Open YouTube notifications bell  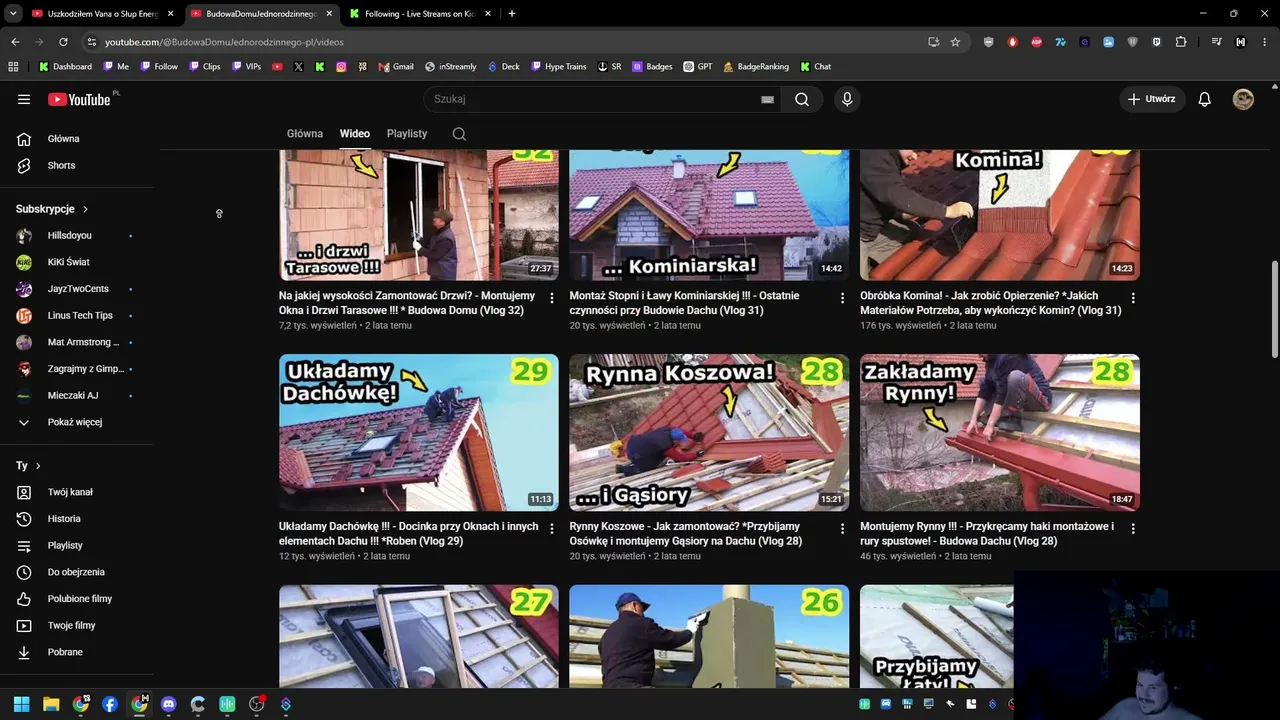(1205, 99)
